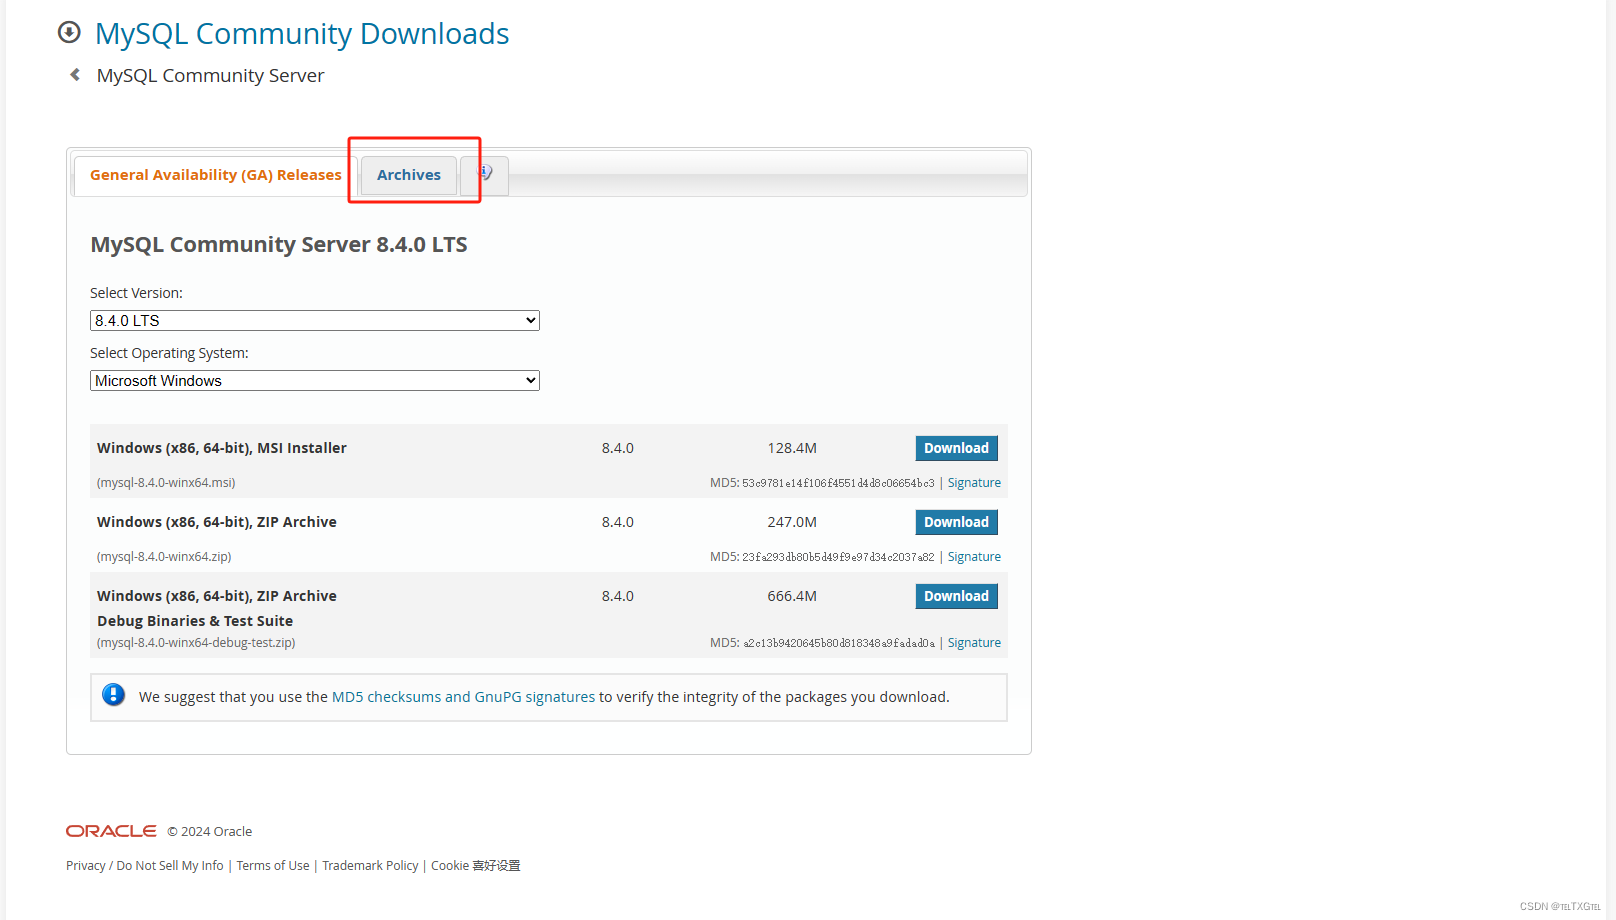The width and height of the screenshot is (1616, 920).
Task: Click the filename (mysql-8.4.0-winx64.msi)
Action: 166,483
